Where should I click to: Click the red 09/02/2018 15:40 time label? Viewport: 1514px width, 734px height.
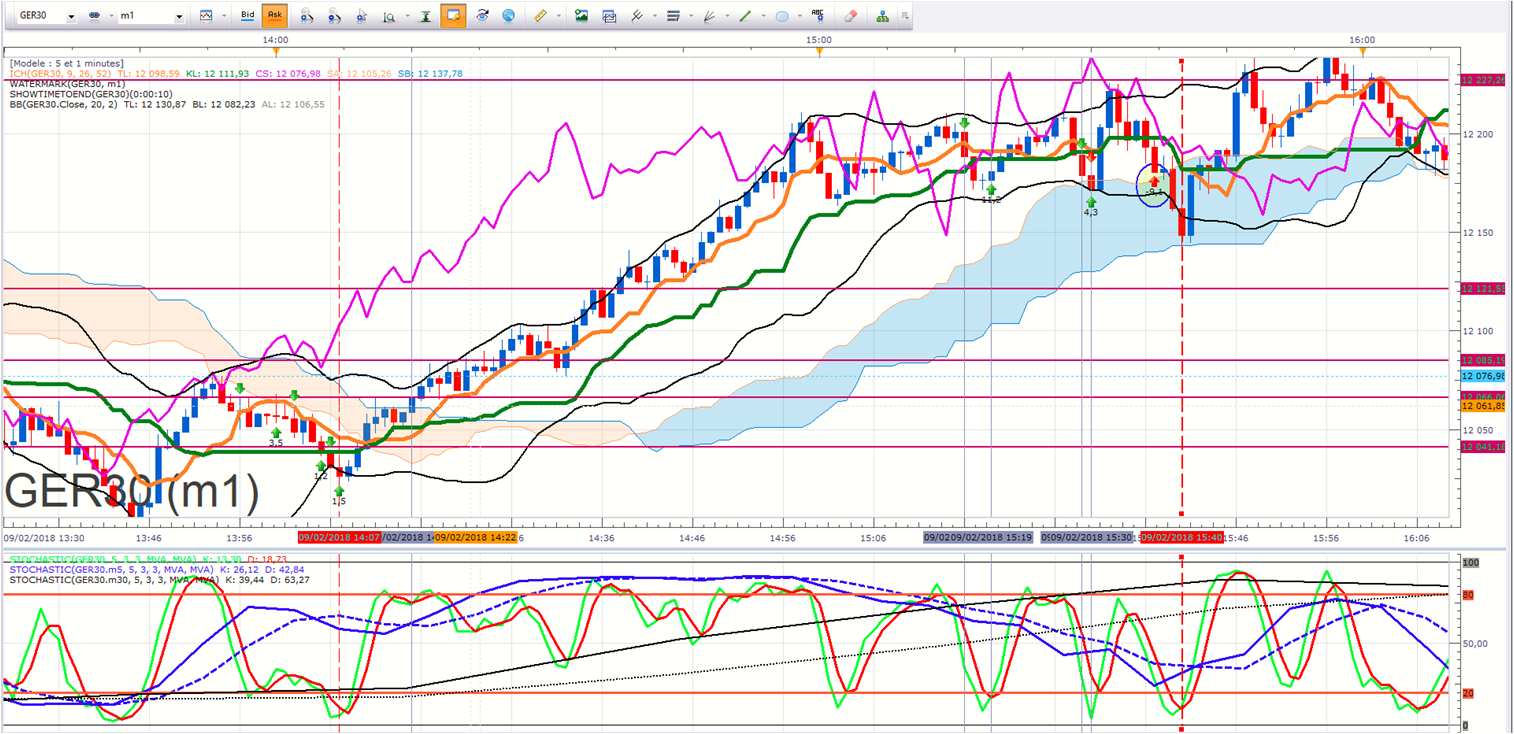pyautogui.click(x=1183, y=537)
